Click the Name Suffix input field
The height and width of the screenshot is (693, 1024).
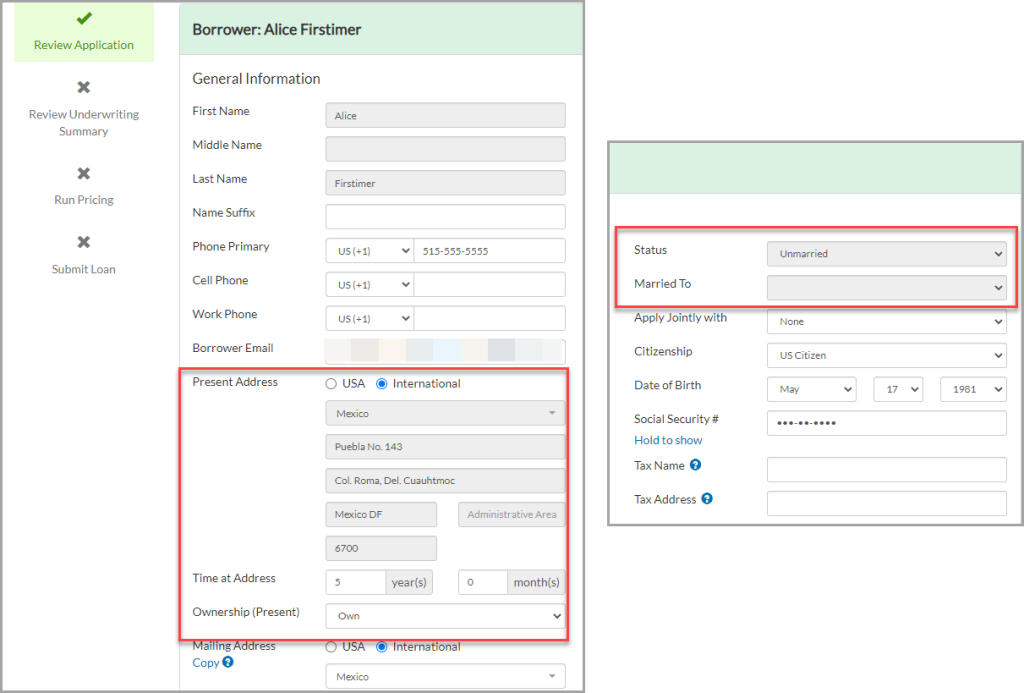(445, 217)
